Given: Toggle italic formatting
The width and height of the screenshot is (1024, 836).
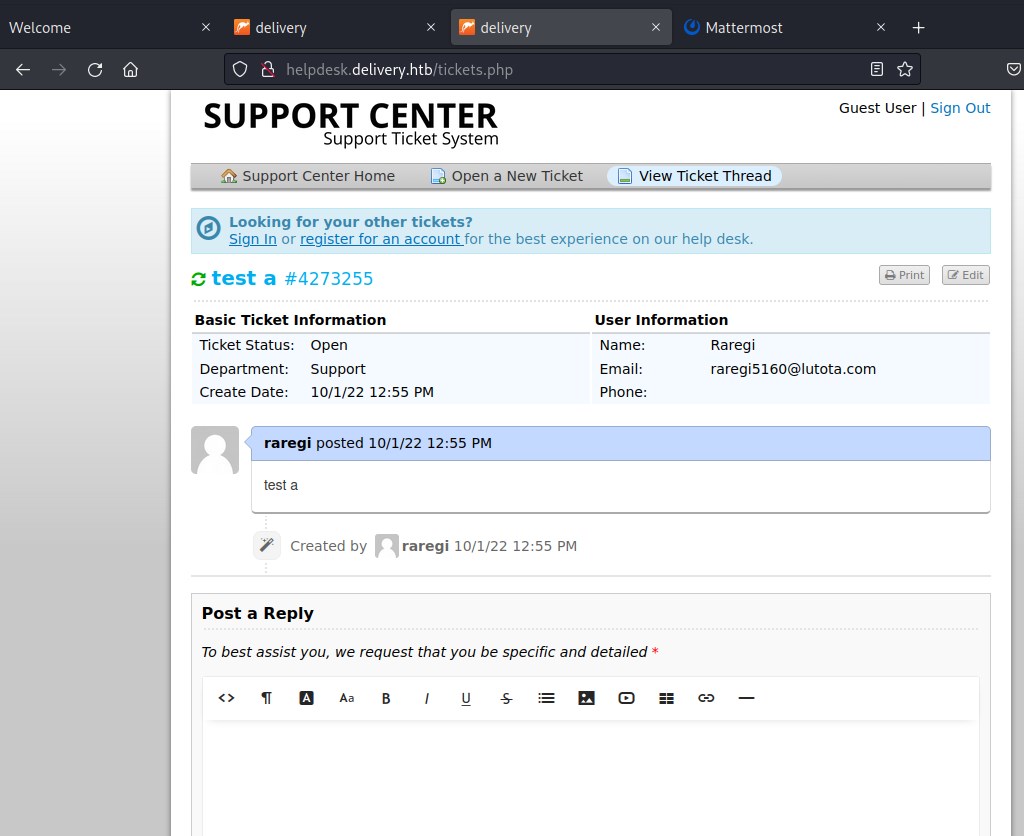Looking at the screenshot, I should pos(427,698).
